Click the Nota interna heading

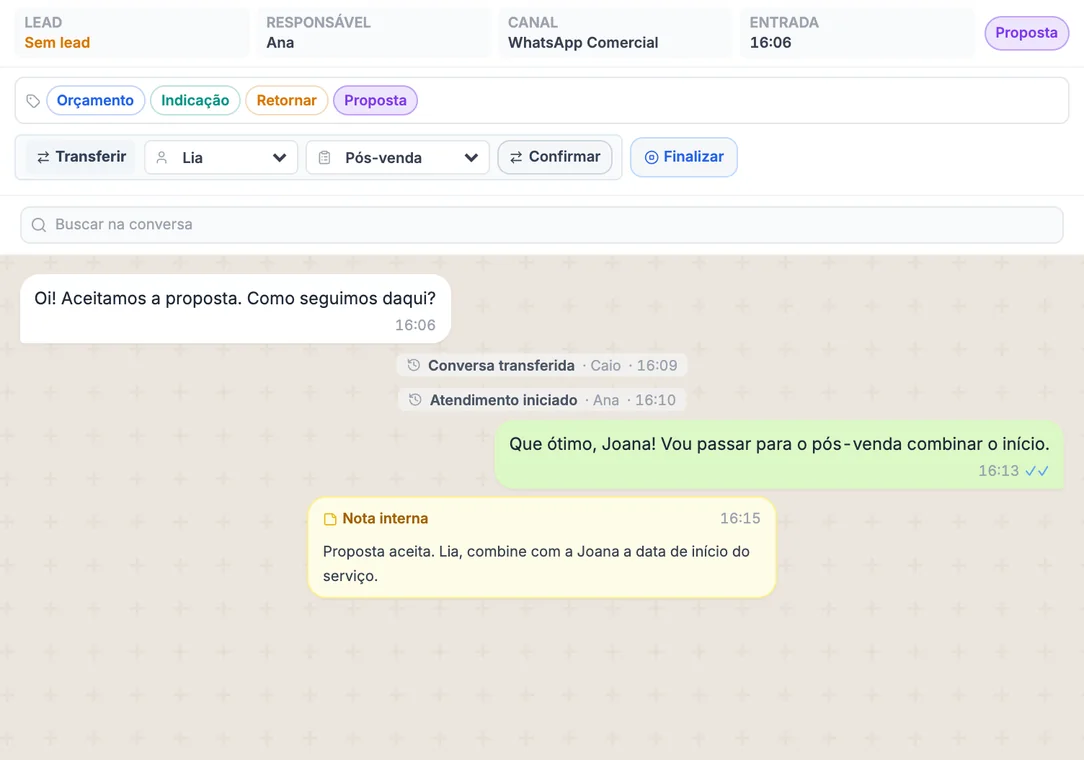coord(385,519)
